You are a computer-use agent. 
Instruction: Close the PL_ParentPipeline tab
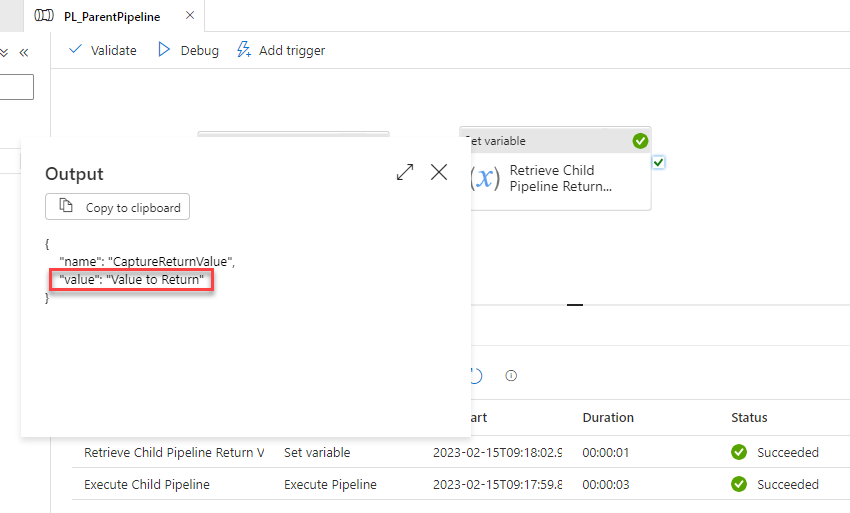[190, 15]
